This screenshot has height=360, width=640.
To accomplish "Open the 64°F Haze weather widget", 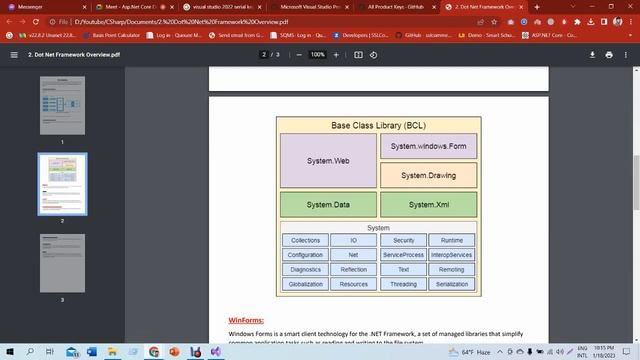I will pos(469,352).
